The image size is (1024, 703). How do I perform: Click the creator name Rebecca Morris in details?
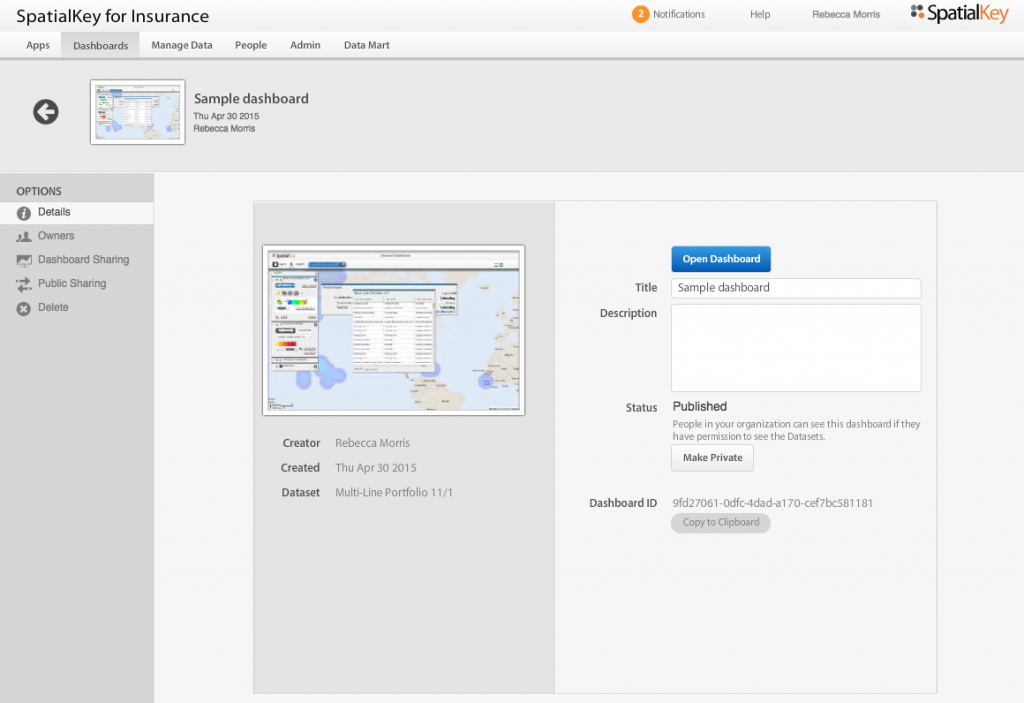[372, 443]
